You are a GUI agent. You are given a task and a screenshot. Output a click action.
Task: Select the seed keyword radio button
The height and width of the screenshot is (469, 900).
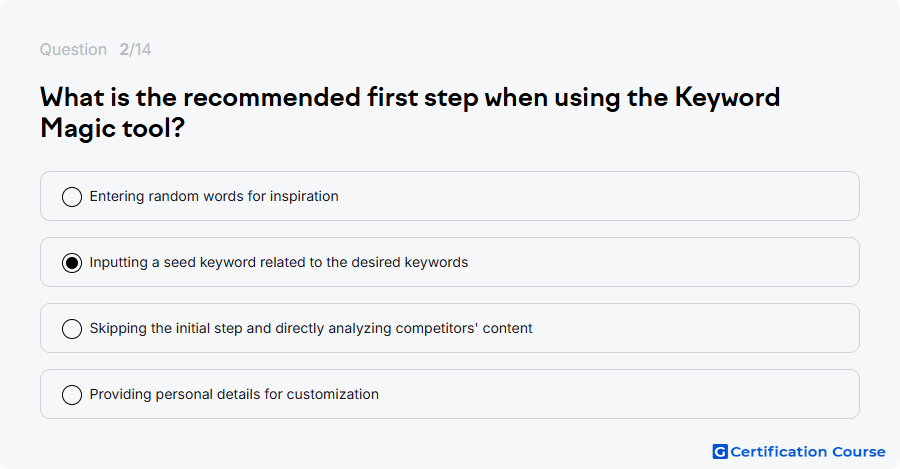(72, 262)
